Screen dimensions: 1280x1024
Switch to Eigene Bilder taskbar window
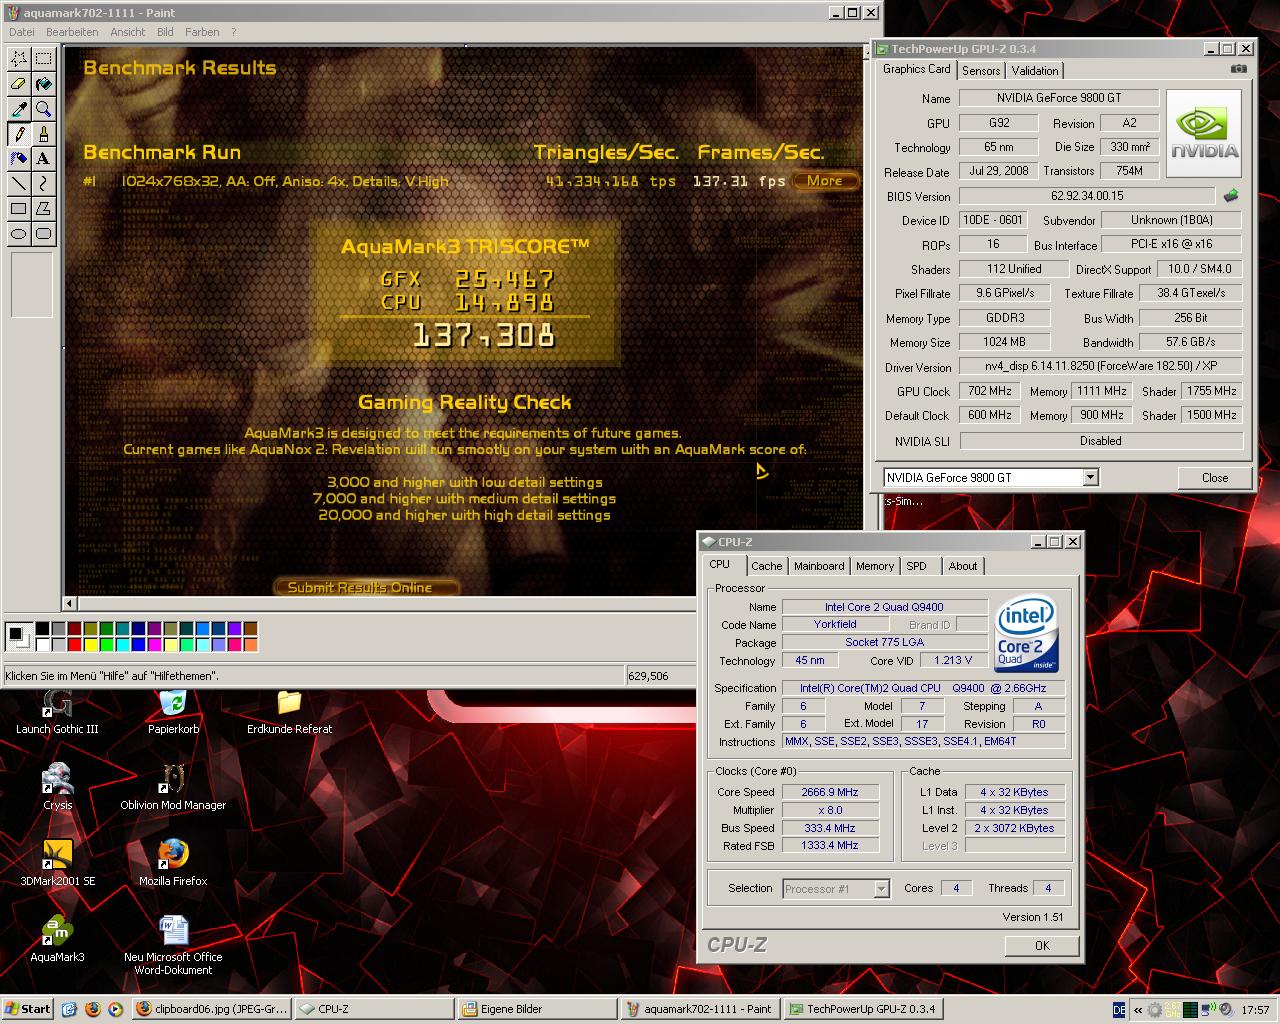(536, 1009)
